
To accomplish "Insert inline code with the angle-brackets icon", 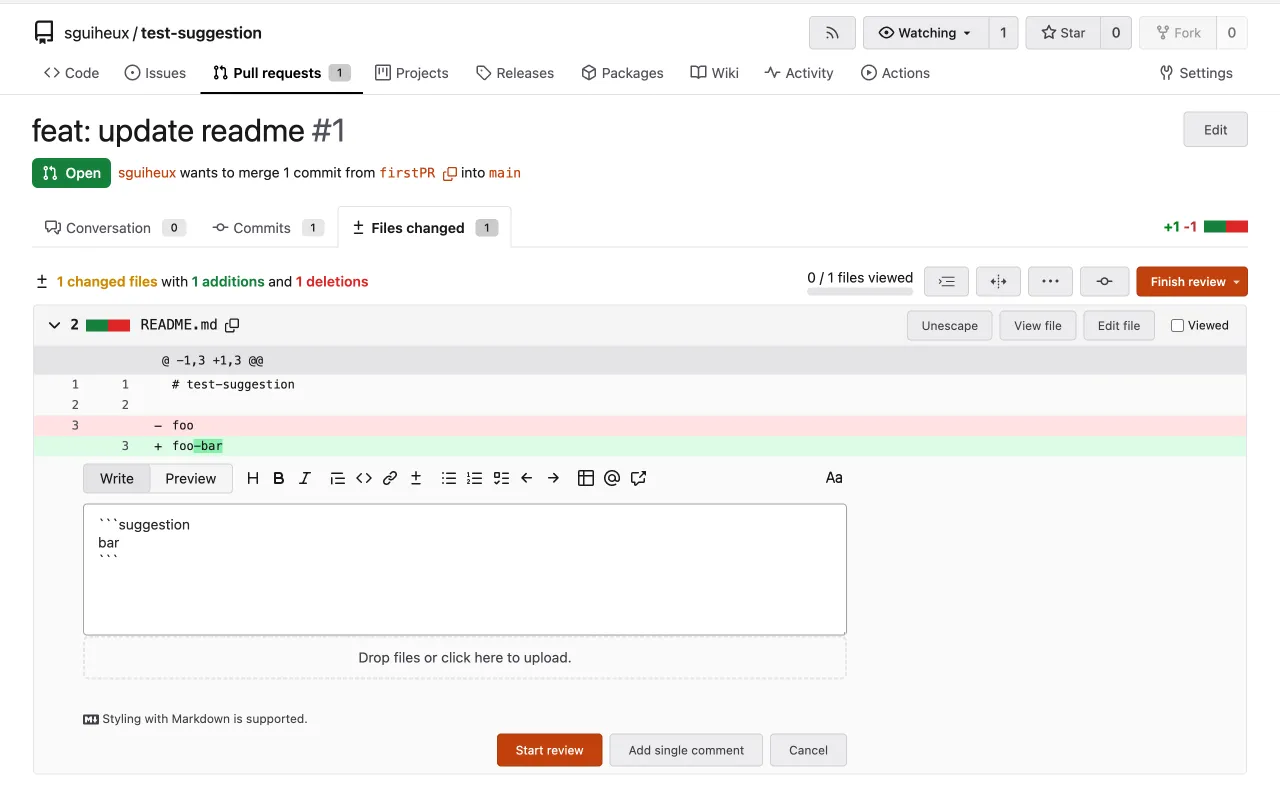I will 364,478.
